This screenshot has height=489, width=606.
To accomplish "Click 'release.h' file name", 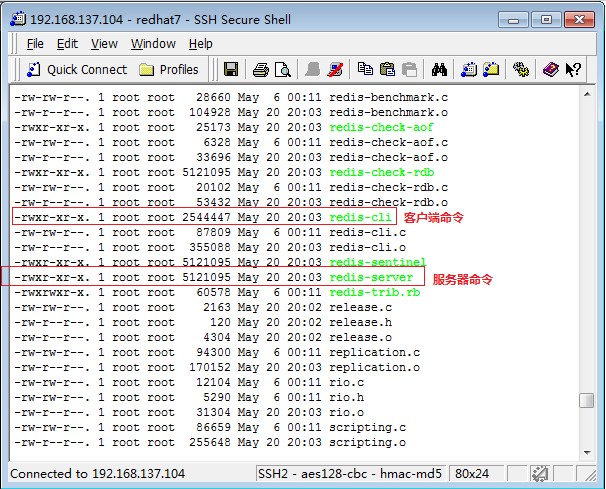I will pos(361,322).
